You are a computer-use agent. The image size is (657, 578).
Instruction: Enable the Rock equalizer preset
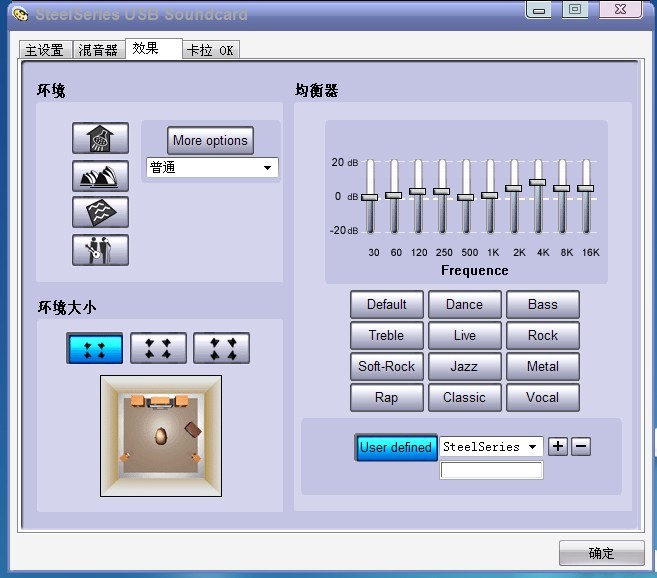542,336
